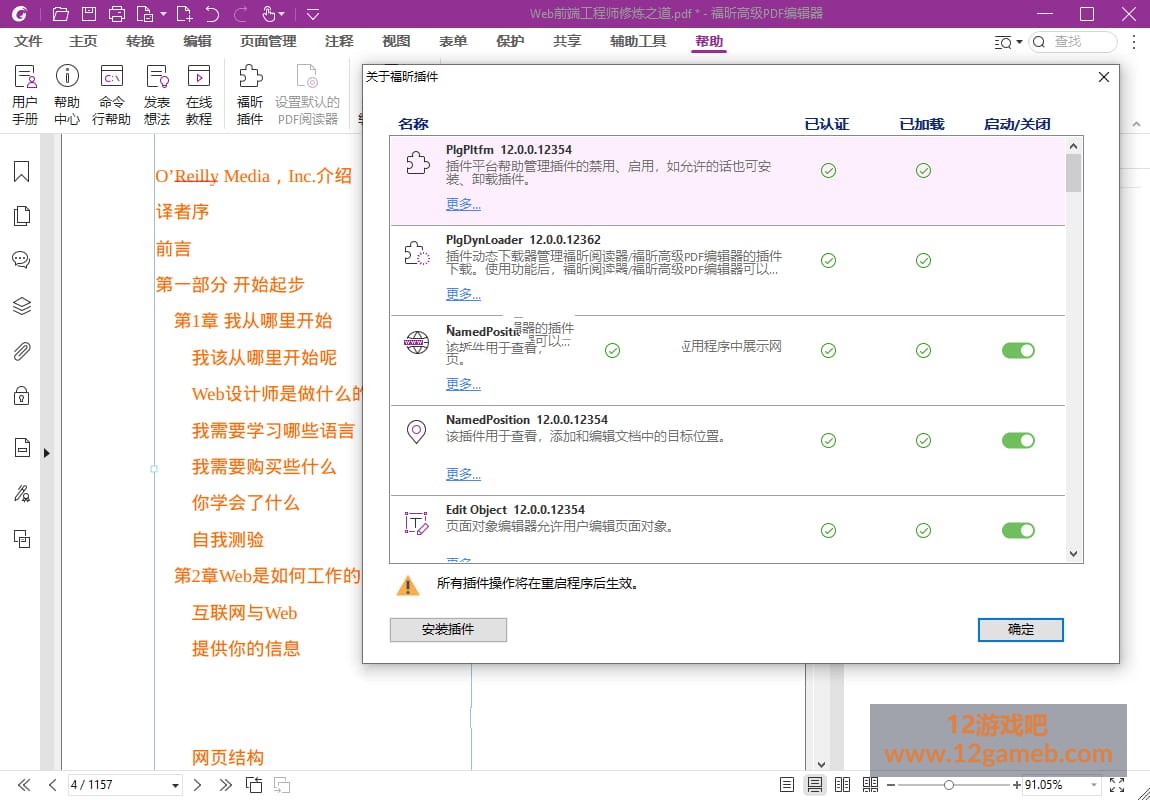Screen dimensions: 1150x800
Task: Open the Comments panel in sidebar
Action: pos(21,260)
